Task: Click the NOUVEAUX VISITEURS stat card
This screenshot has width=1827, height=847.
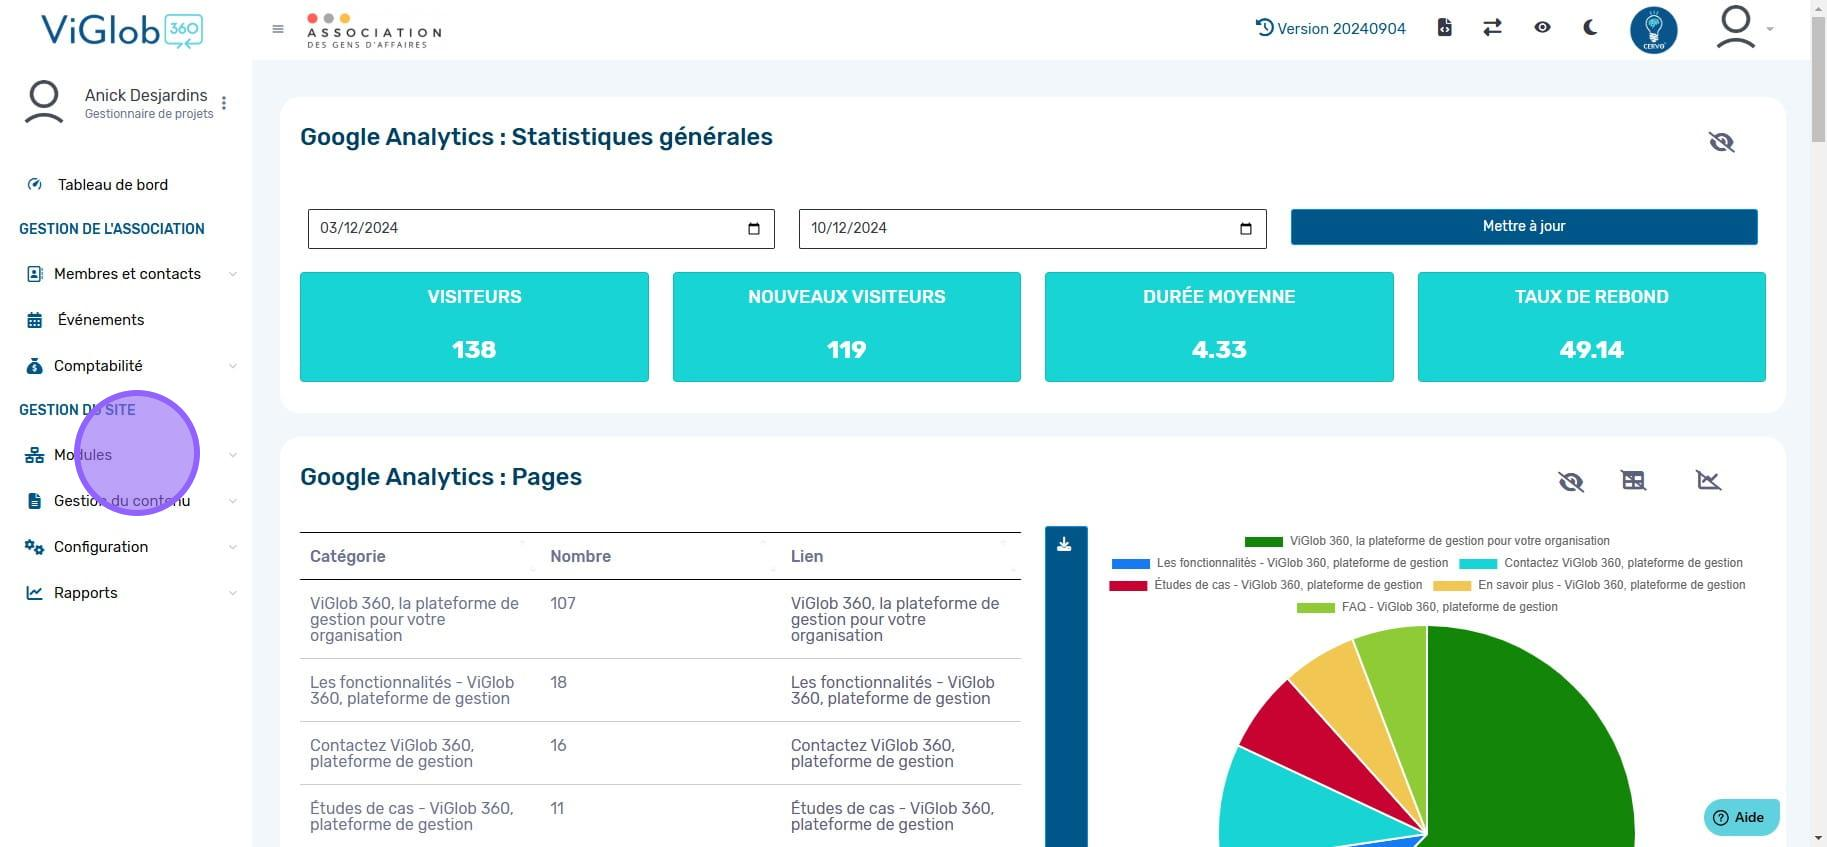Action: coord(847,327)
